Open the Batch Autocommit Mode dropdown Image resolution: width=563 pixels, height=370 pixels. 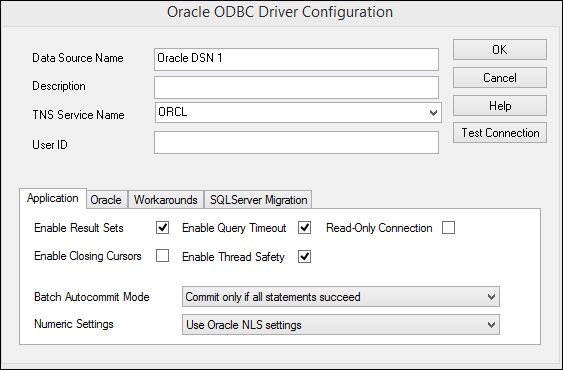click(x=341, y=297)
